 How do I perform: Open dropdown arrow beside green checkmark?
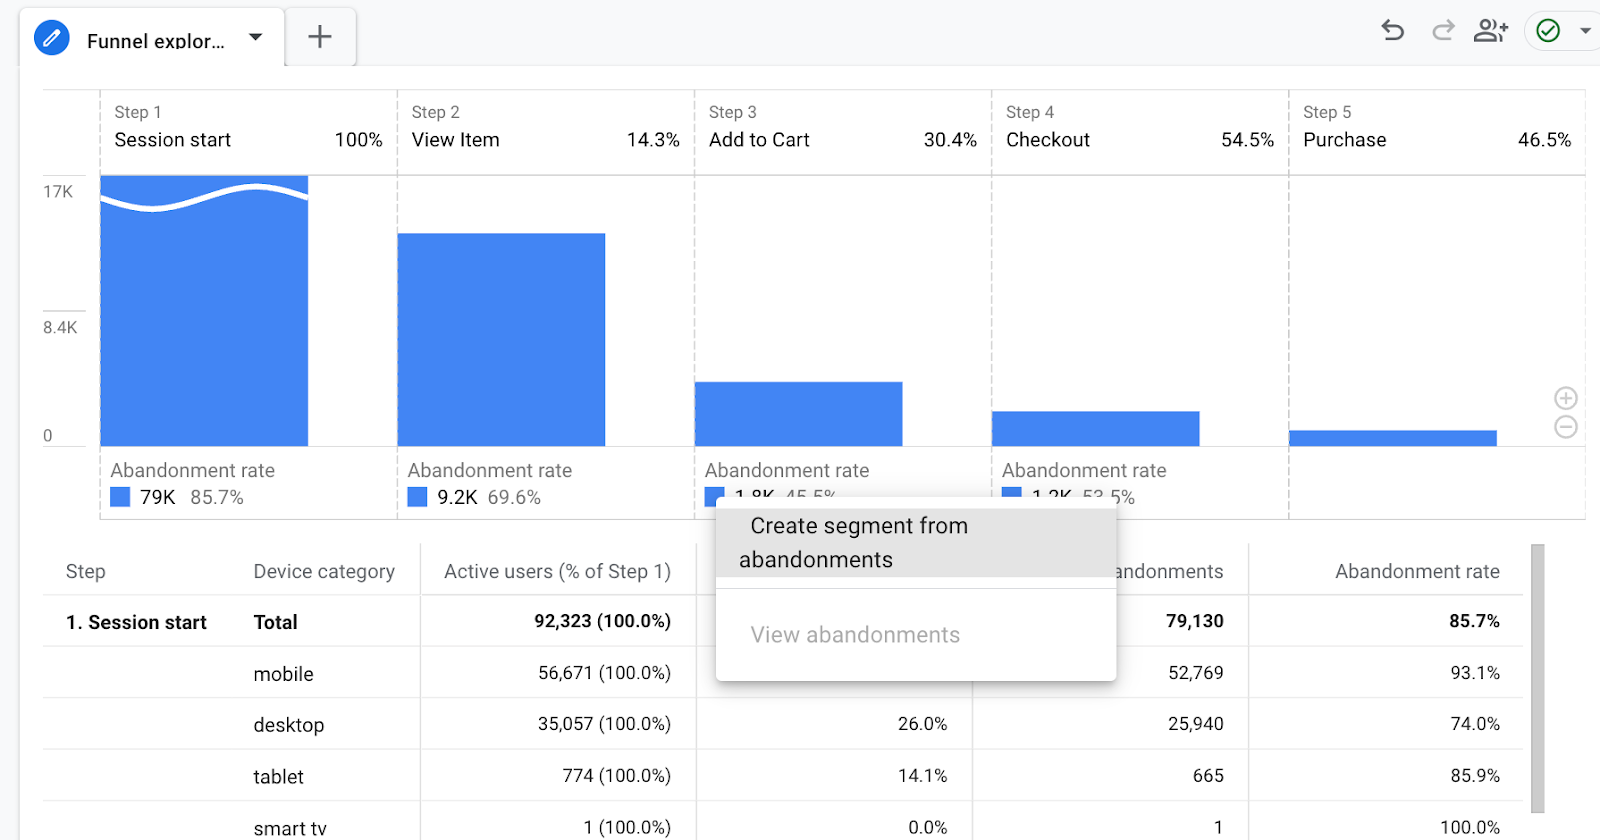(1585, 31)
